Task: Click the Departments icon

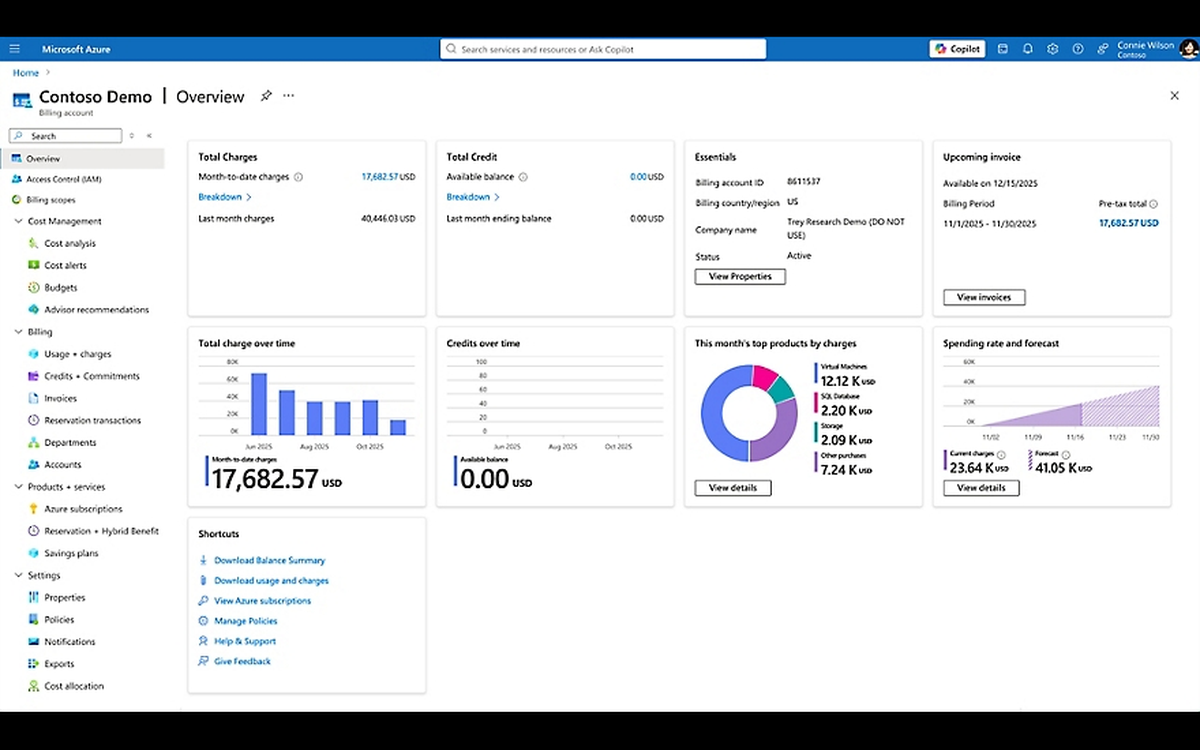Action: [x=34, y=442]
